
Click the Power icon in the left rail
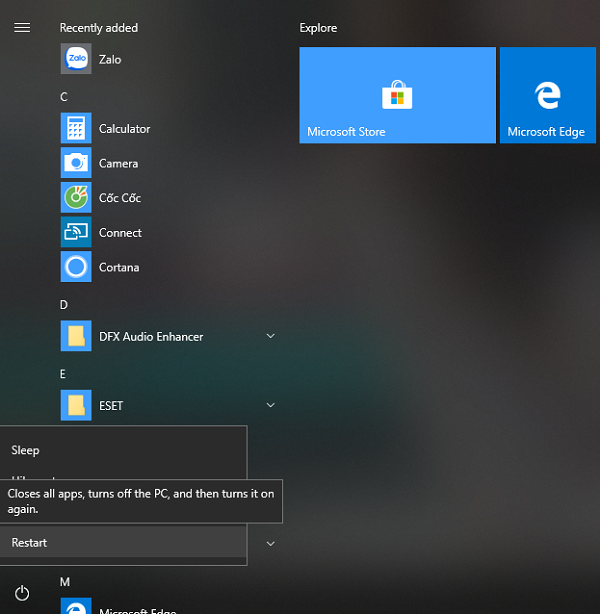coord(22,593)
